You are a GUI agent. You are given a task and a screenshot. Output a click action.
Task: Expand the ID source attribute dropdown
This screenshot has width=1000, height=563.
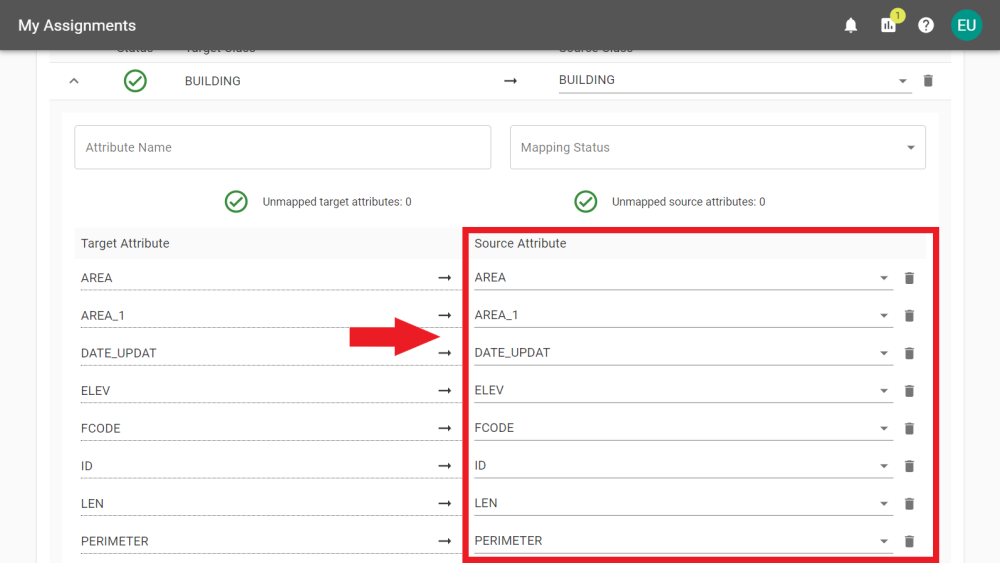[x=884, y=466]
